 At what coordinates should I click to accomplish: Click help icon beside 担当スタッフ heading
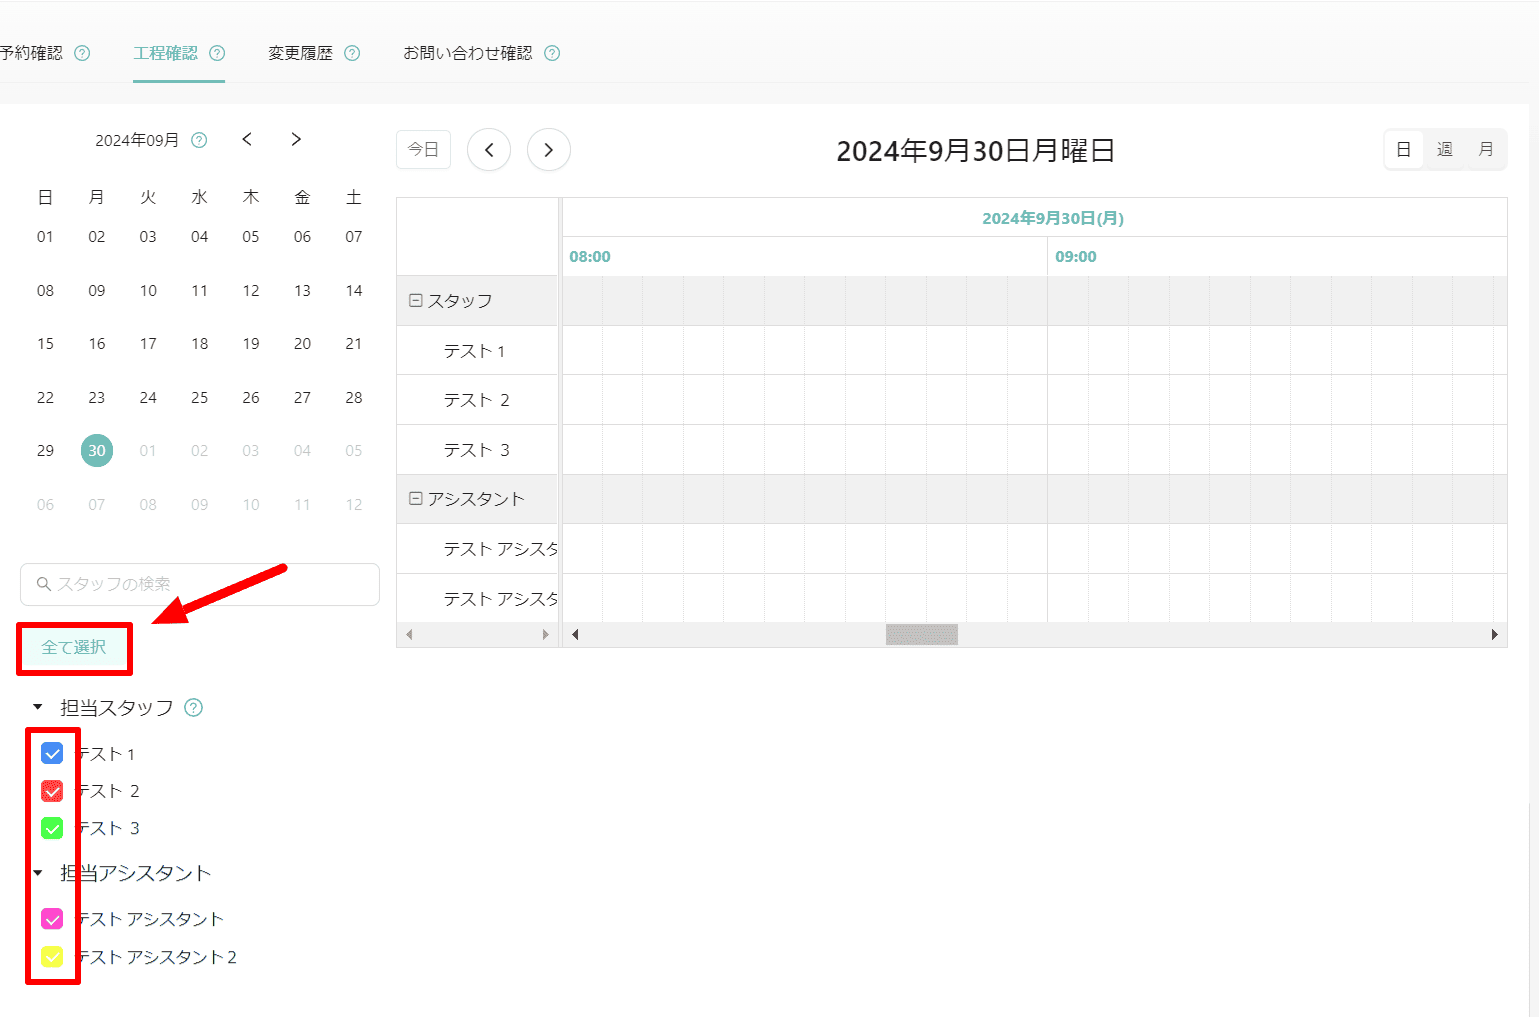tap(194, 708)
